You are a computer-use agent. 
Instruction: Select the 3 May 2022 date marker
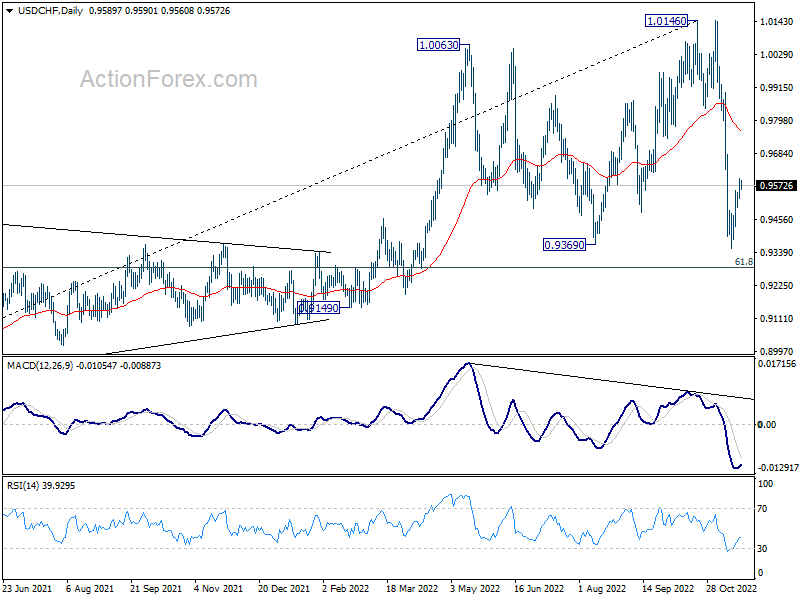[476, 588]
